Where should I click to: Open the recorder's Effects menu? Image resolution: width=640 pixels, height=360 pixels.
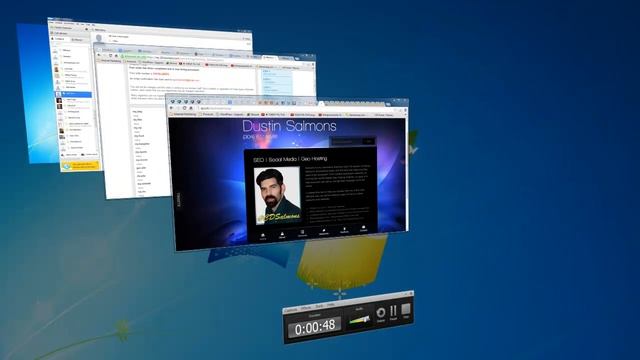(x=306, y=309)
